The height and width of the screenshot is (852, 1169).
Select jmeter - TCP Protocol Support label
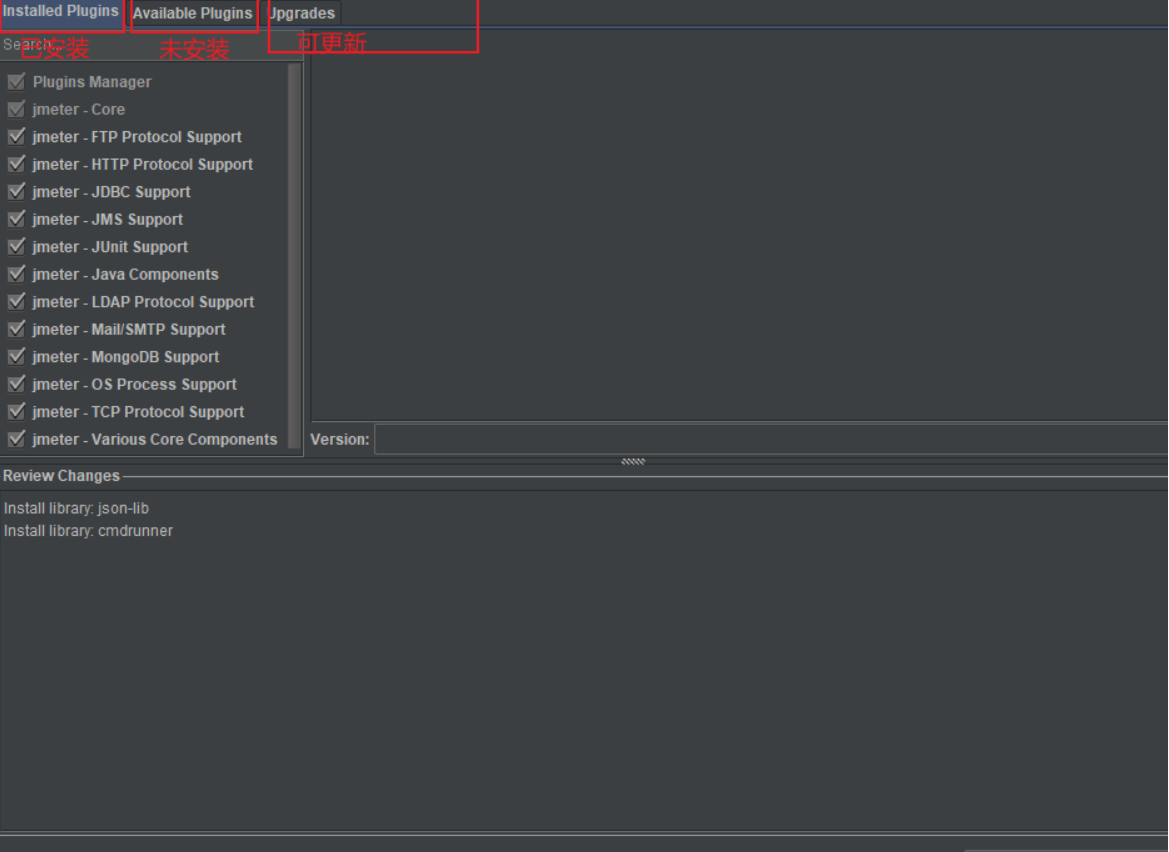point(138,412)
